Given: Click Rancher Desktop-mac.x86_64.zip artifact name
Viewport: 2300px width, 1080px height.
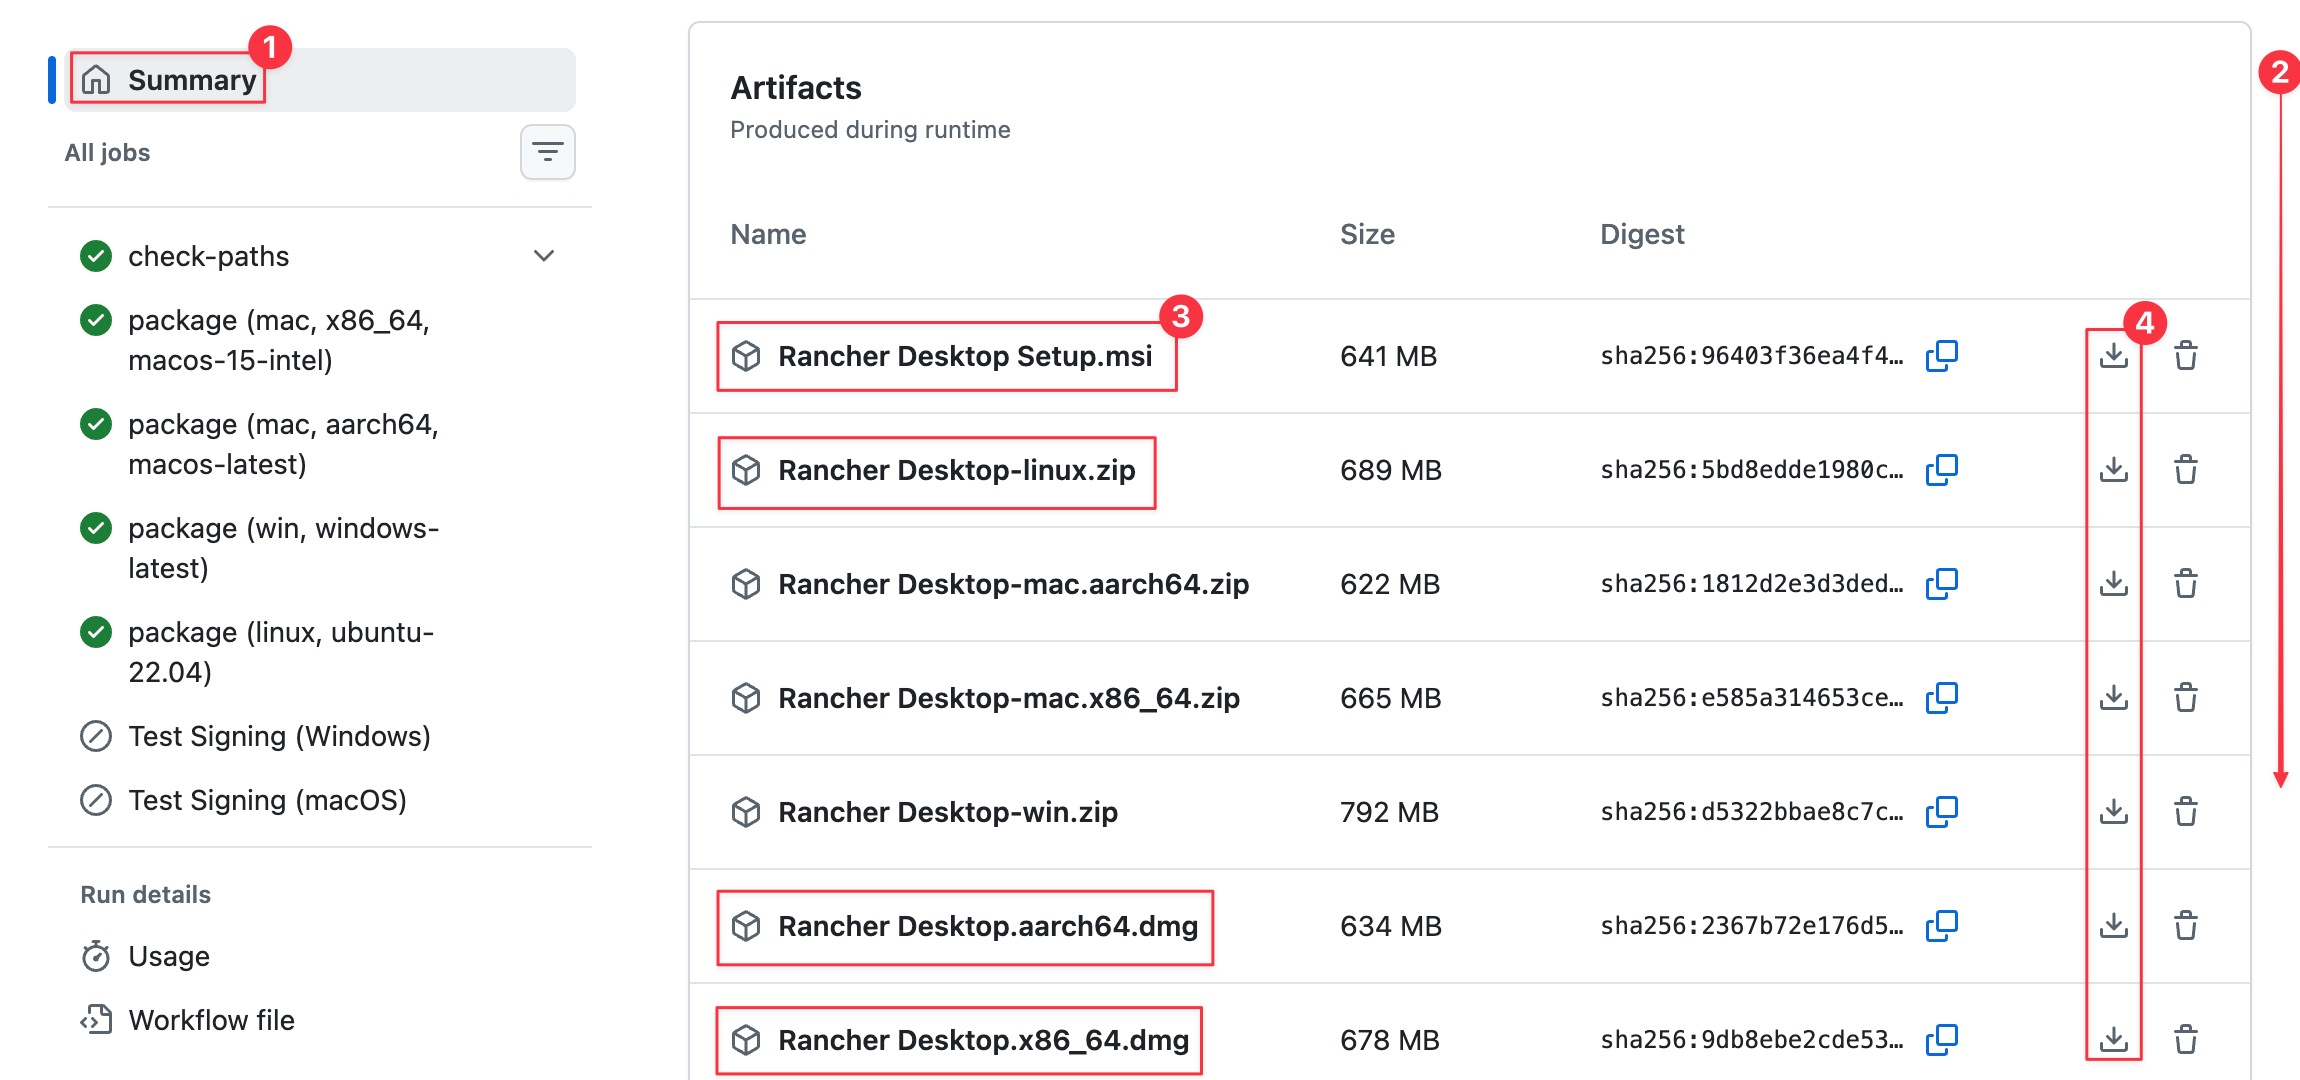Looking at the screenshot, I should pos(1009,698).
